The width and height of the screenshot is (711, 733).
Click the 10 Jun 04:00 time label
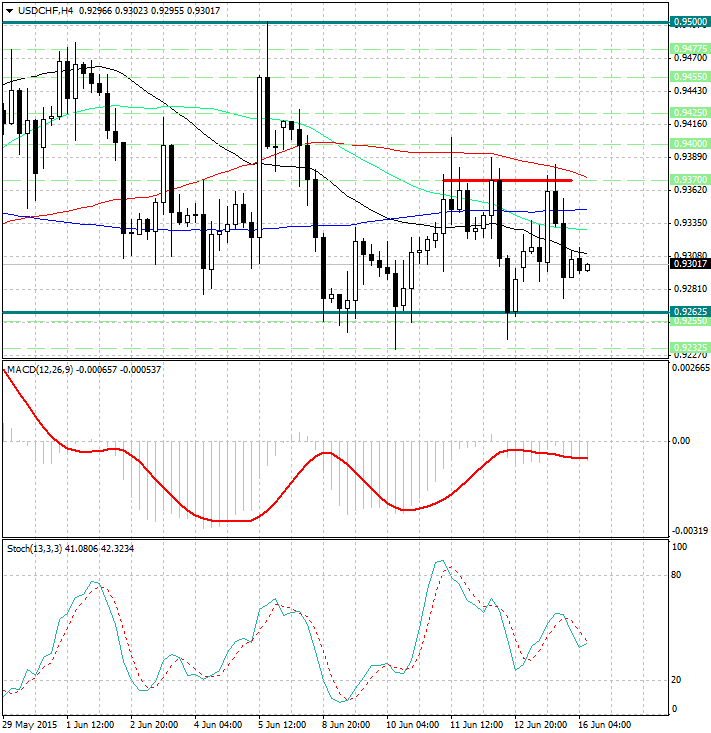[x=413, y=725]
